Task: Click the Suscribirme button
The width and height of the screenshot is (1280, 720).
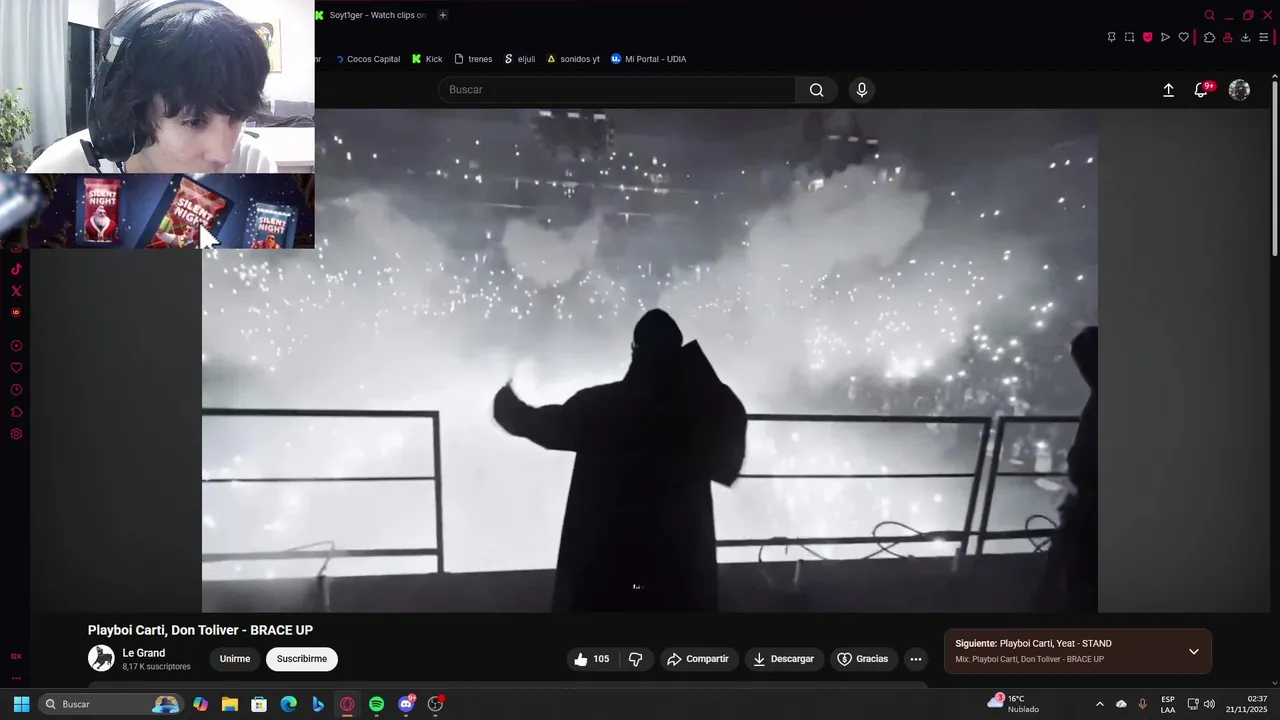Action: pos(302,659)
